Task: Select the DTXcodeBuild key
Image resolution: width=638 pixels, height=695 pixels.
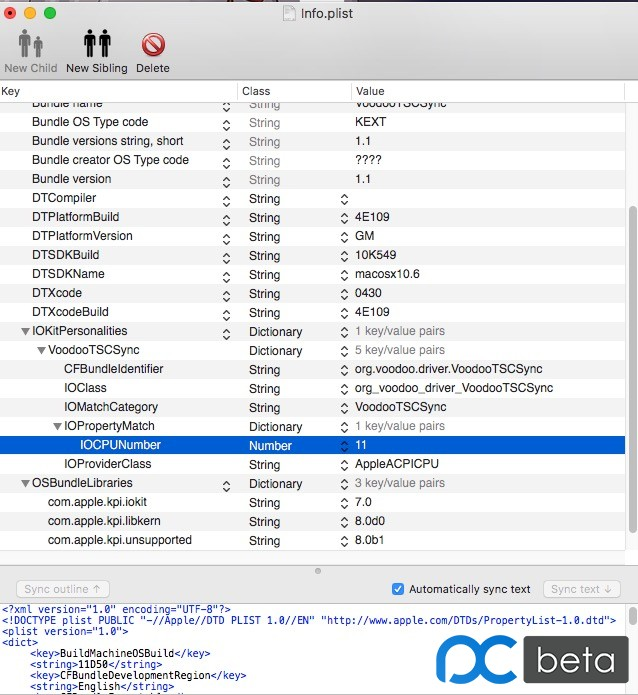Action: click(x=70, y=312)
